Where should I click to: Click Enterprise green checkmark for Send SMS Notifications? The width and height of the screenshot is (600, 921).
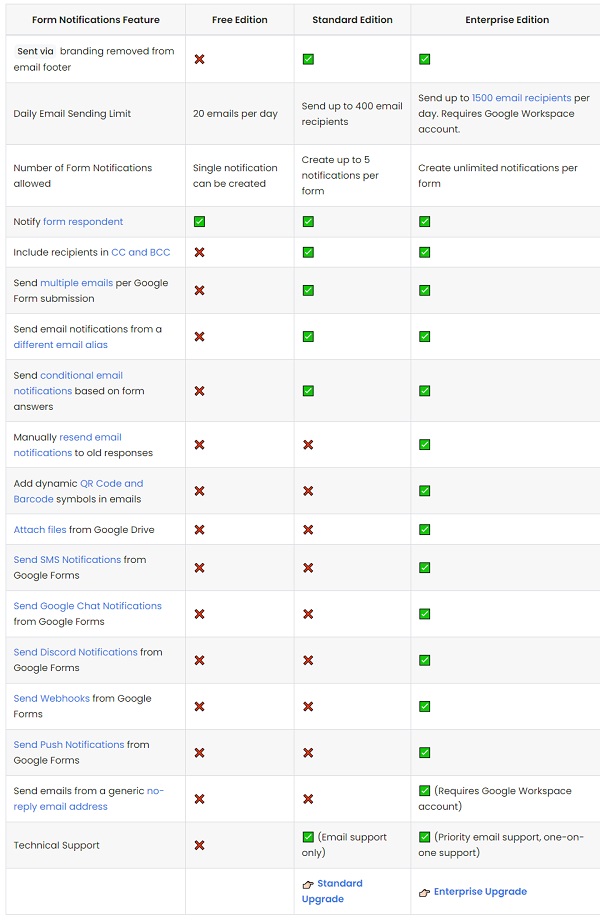424,568
